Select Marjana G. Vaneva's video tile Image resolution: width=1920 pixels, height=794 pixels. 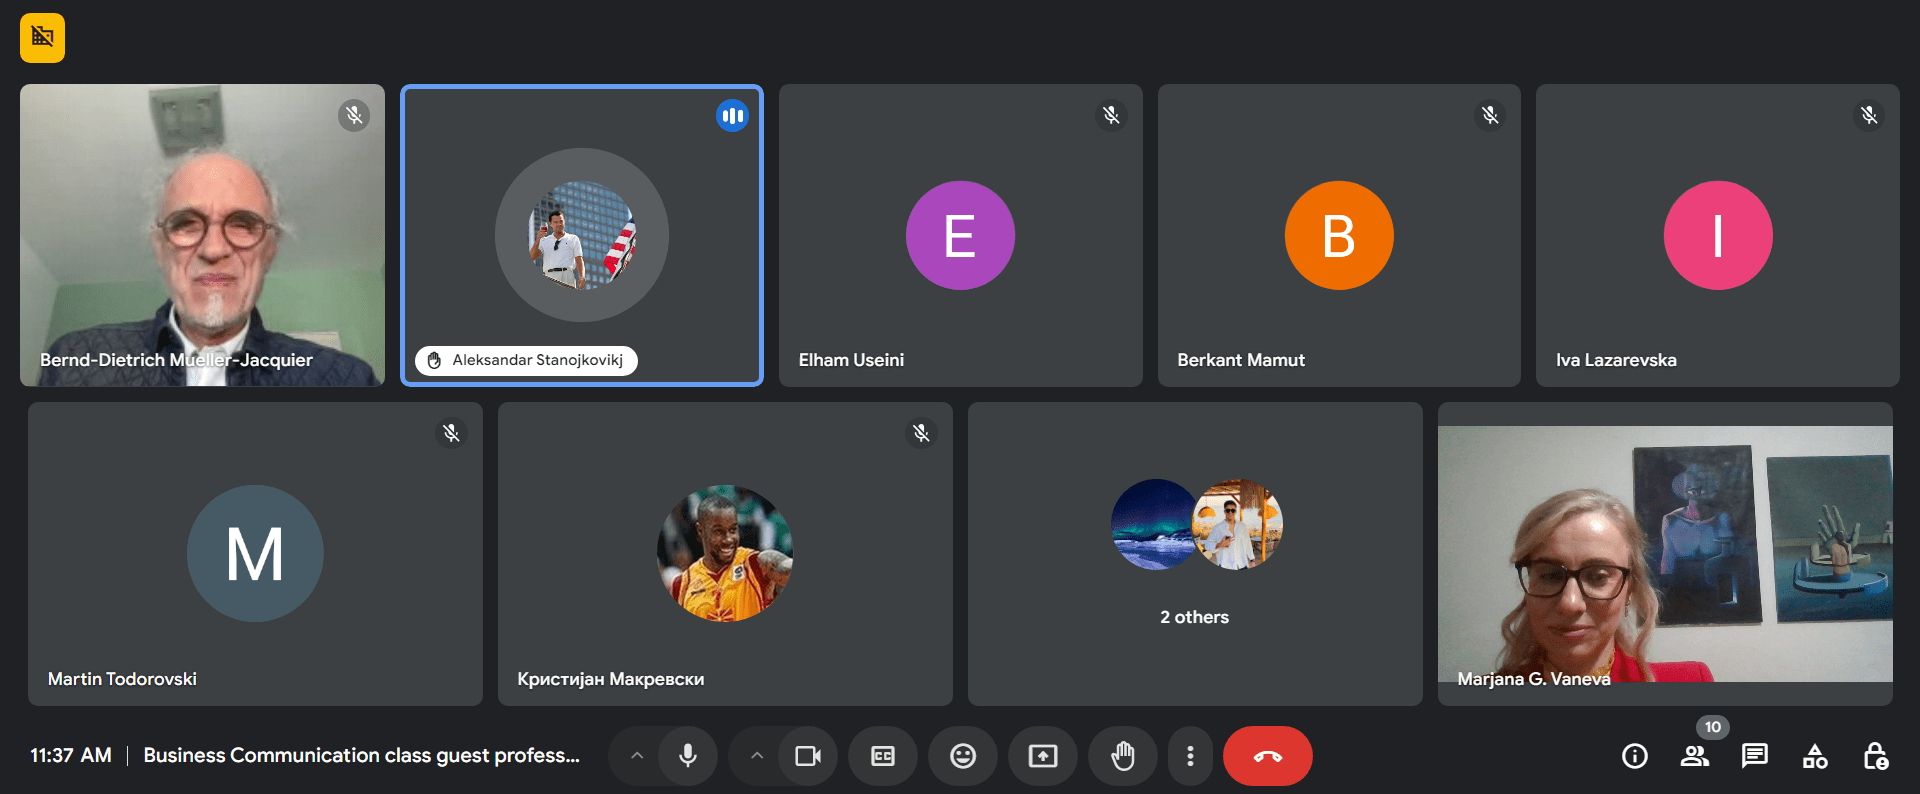[1664, 554]
